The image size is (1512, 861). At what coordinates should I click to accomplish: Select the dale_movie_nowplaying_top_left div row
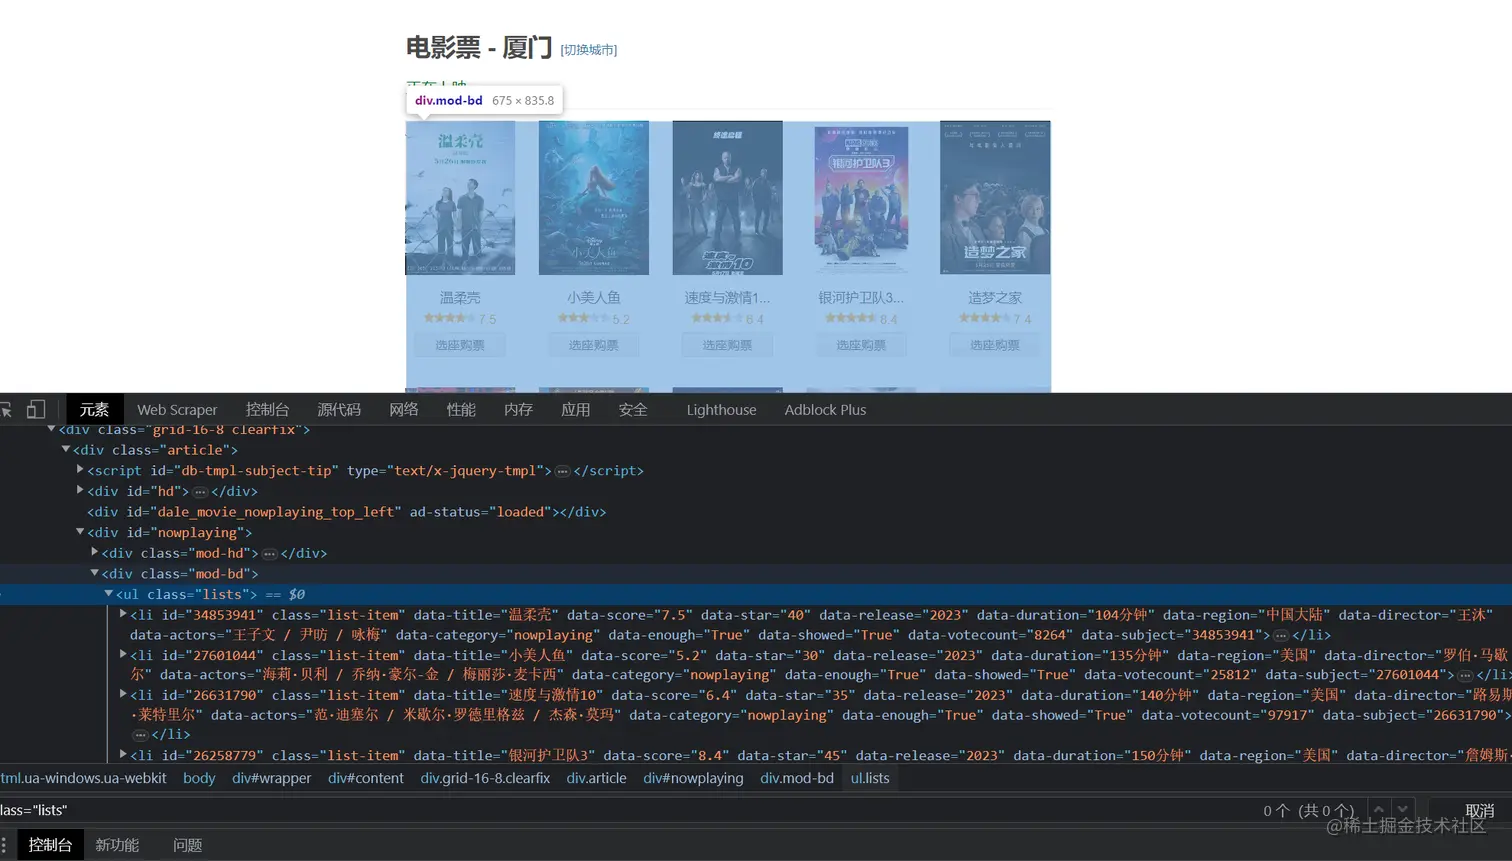coord(756,511)
